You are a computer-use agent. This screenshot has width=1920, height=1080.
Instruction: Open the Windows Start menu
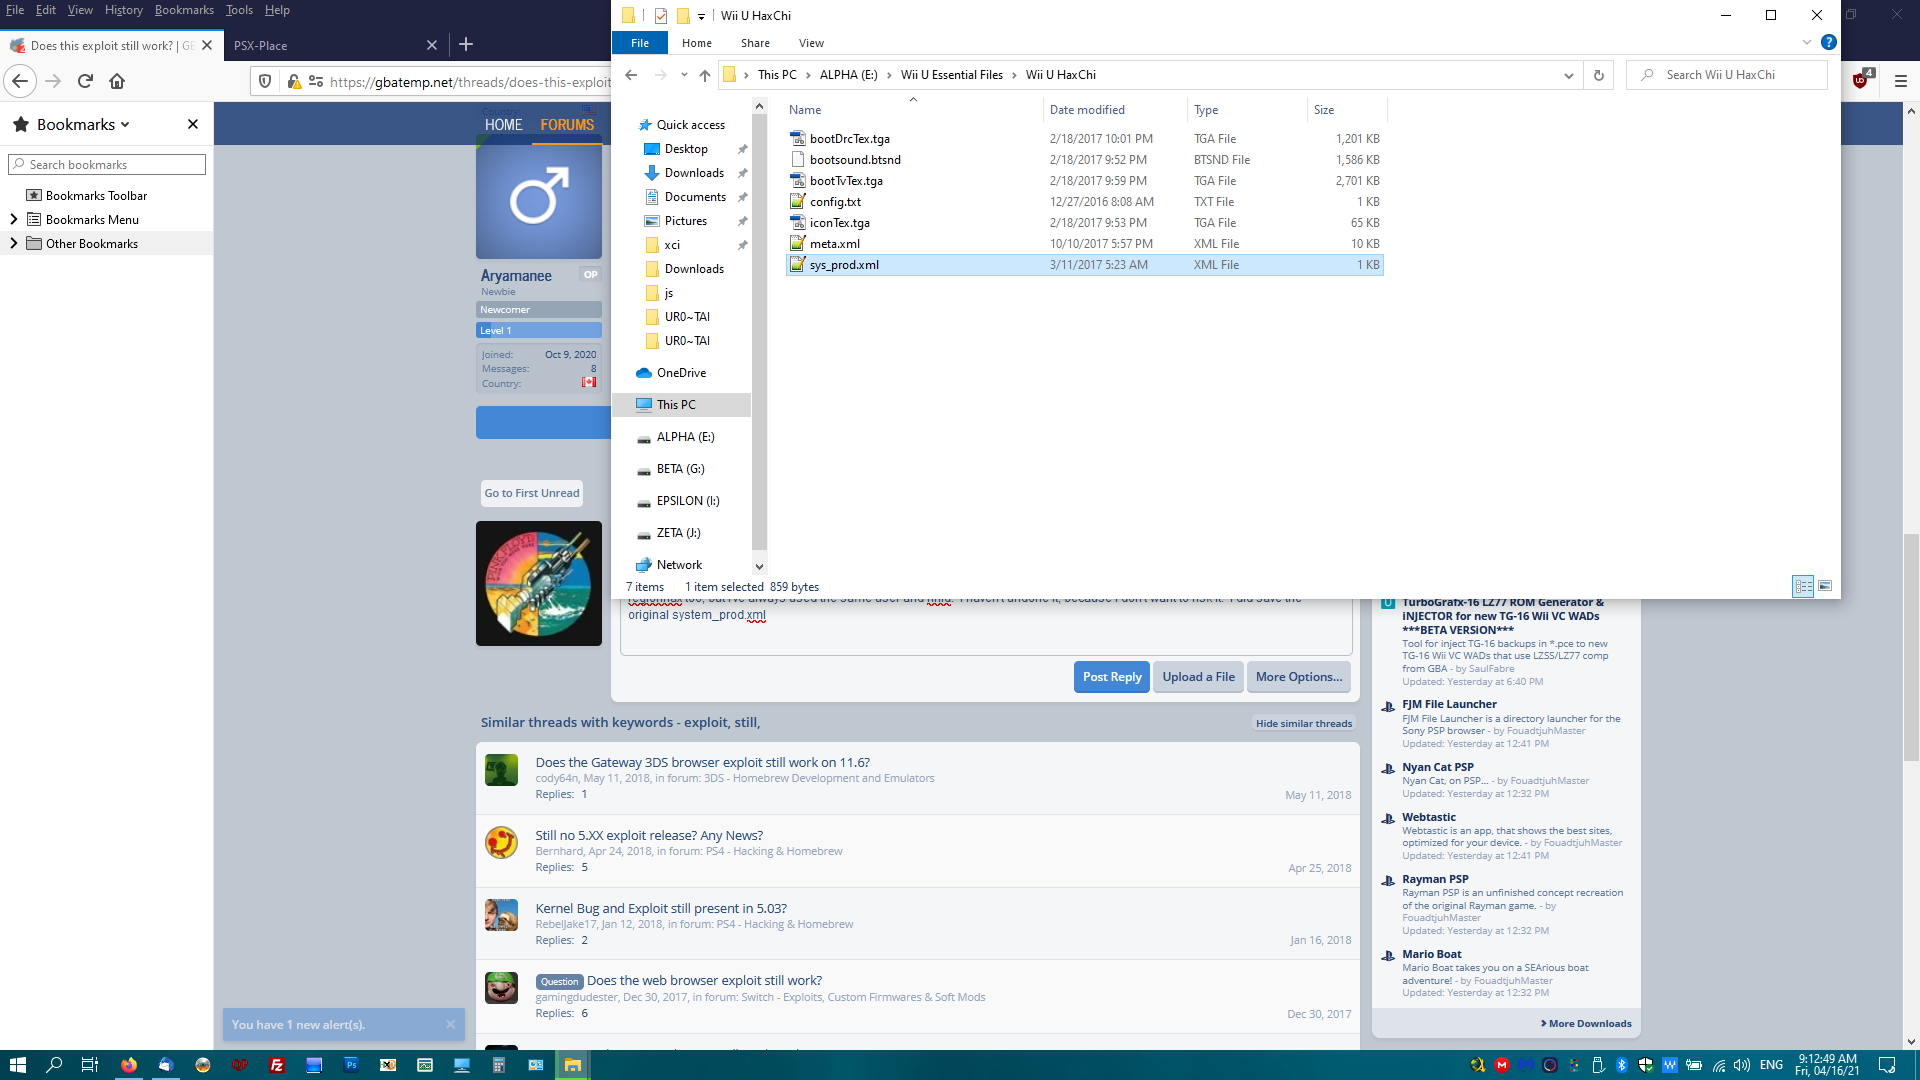[17, 1065]
